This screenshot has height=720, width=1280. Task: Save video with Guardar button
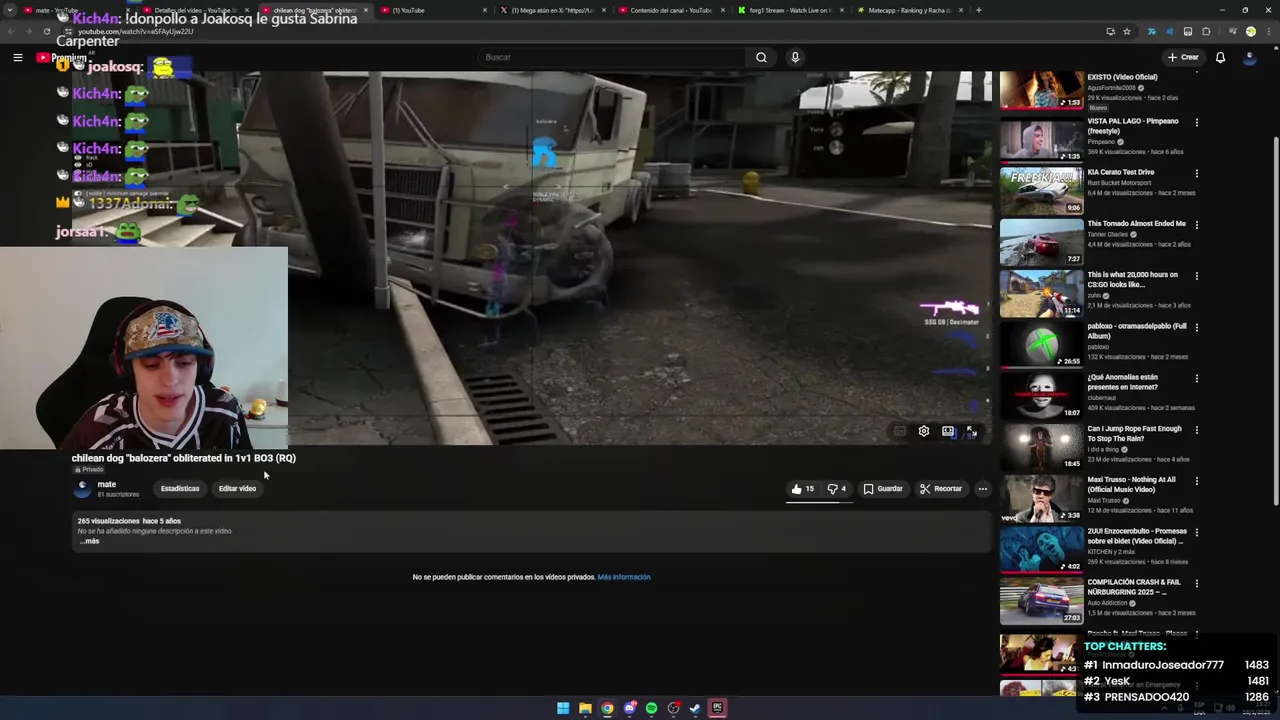click(x=883, y=489)
